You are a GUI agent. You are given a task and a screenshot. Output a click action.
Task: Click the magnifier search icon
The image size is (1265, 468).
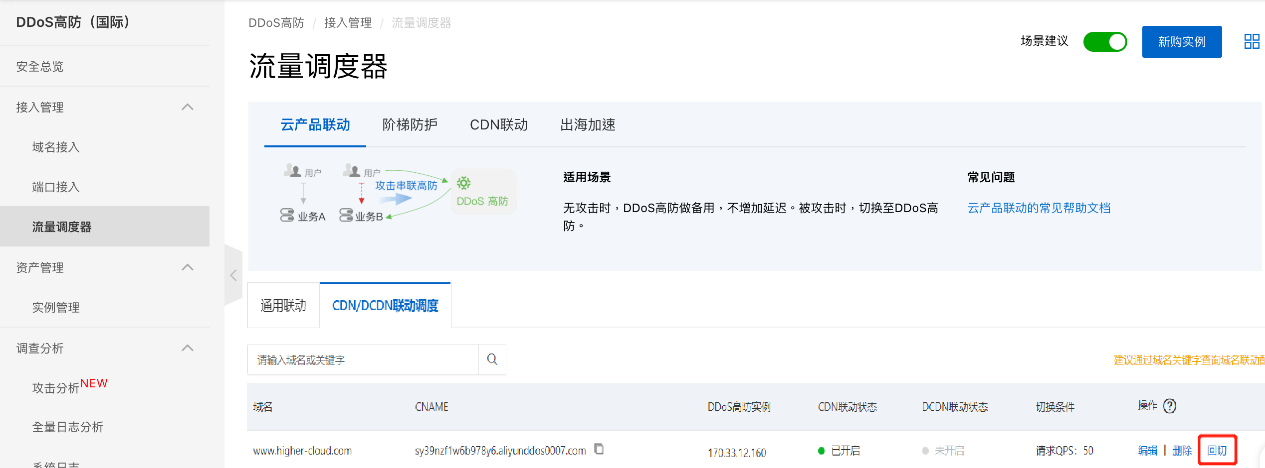coord(492,359)
